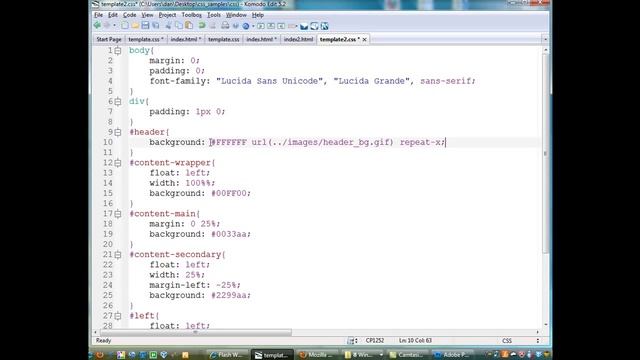Switch to the first template.css * tab
The image size is (640, 360).
coord(146,40)
